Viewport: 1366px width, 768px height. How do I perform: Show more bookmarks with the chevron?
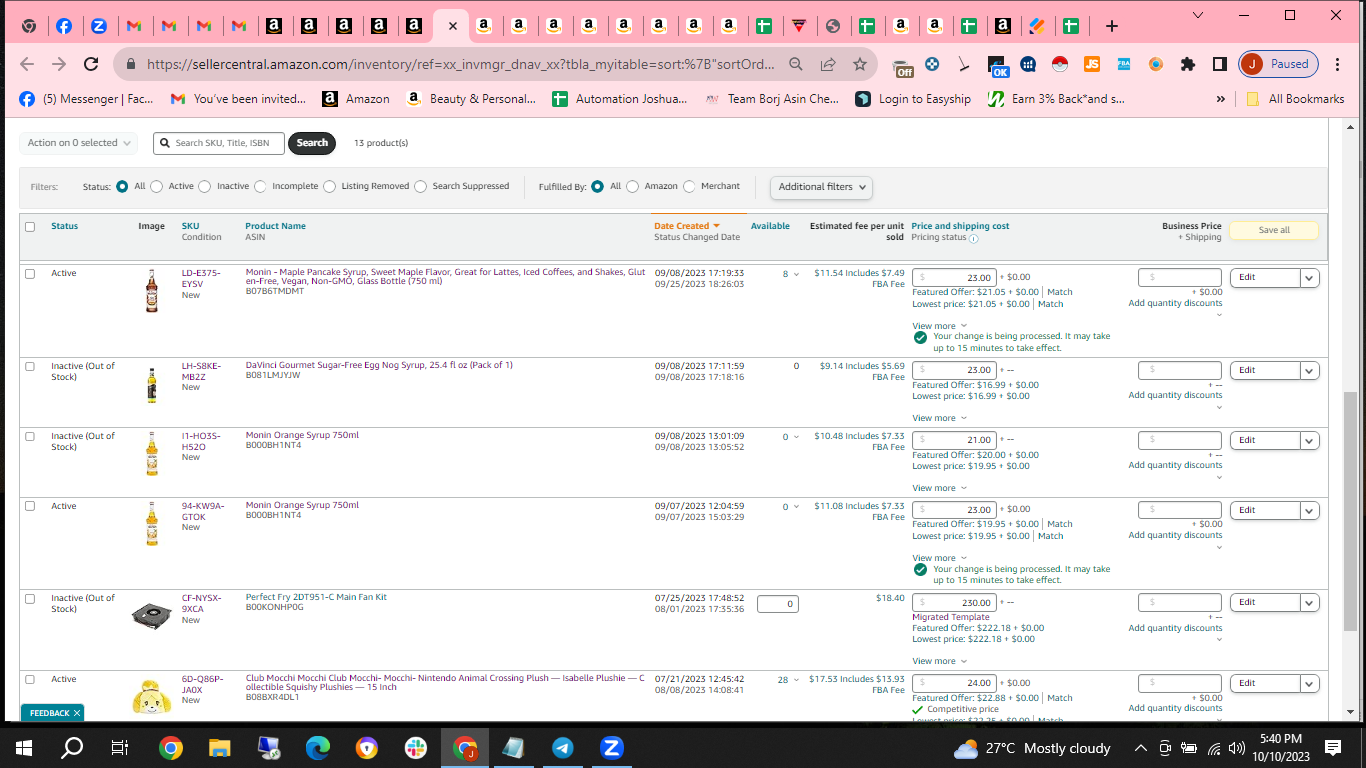[1220, 99]
